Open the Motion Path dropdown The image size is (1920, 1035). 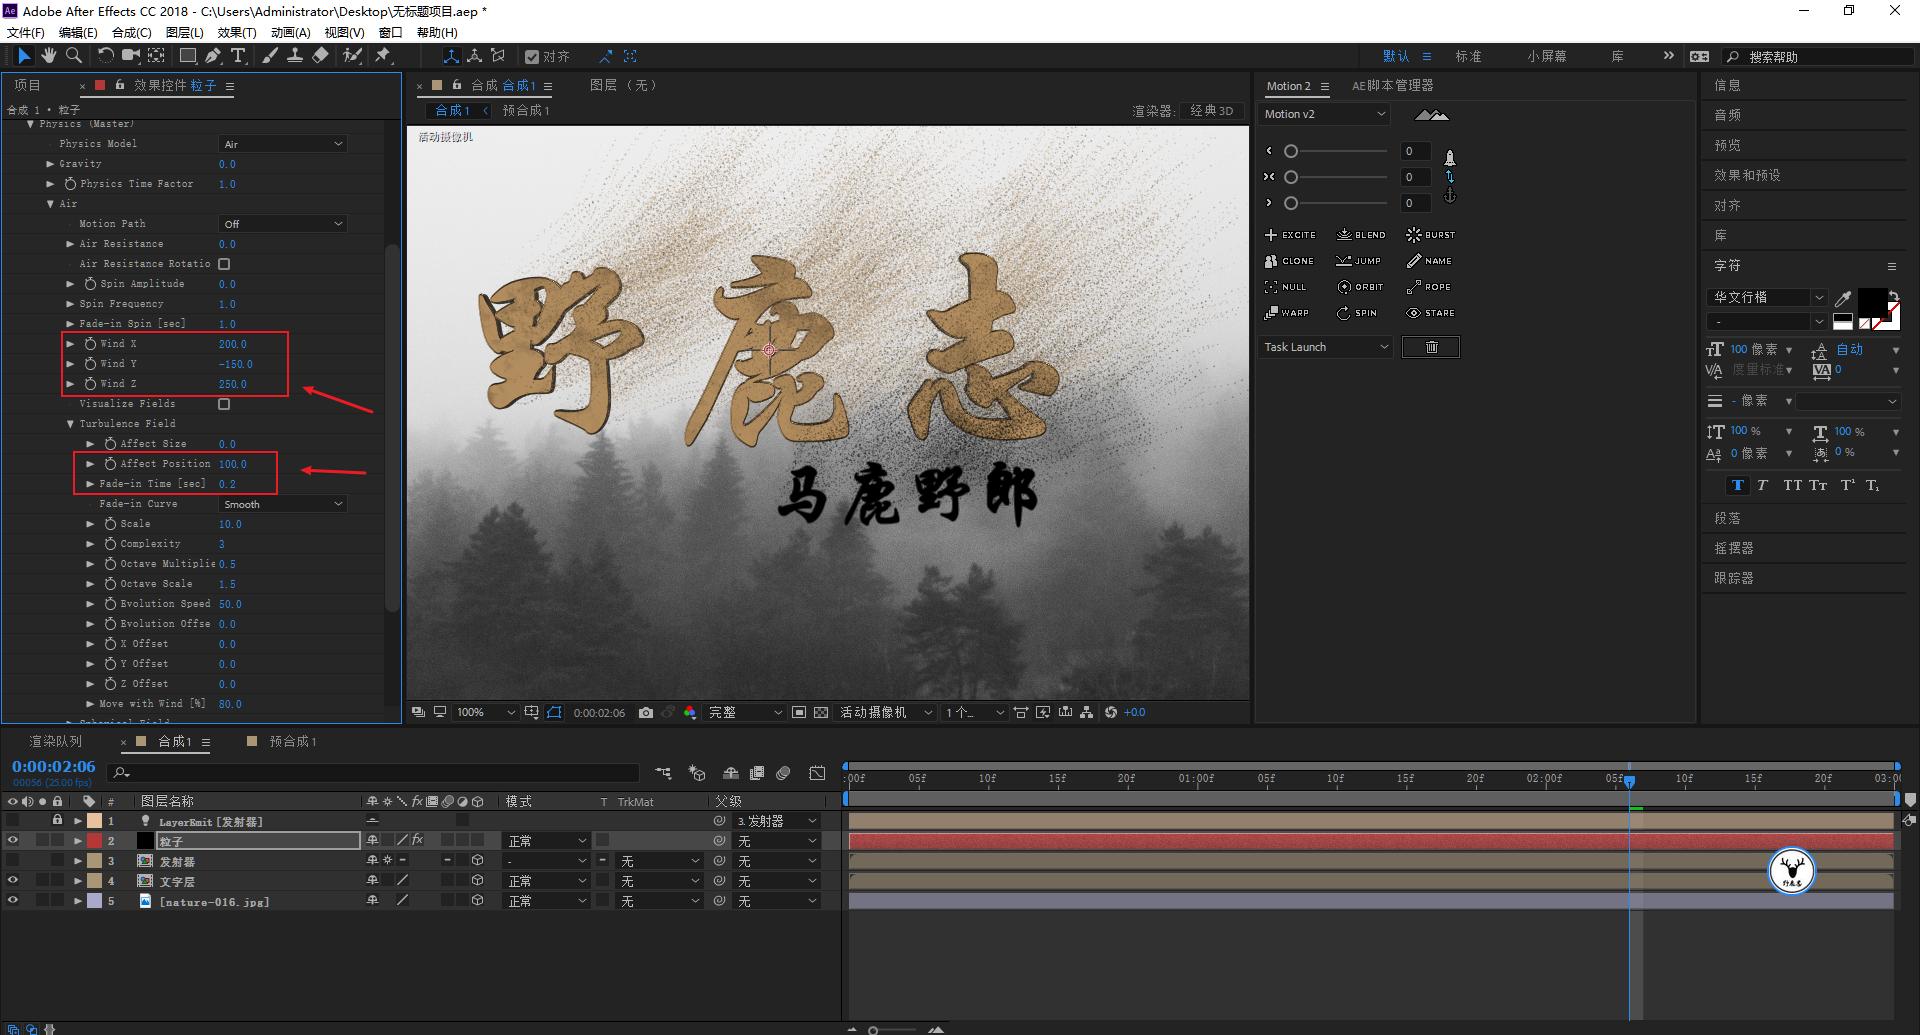tap(282, 223)
